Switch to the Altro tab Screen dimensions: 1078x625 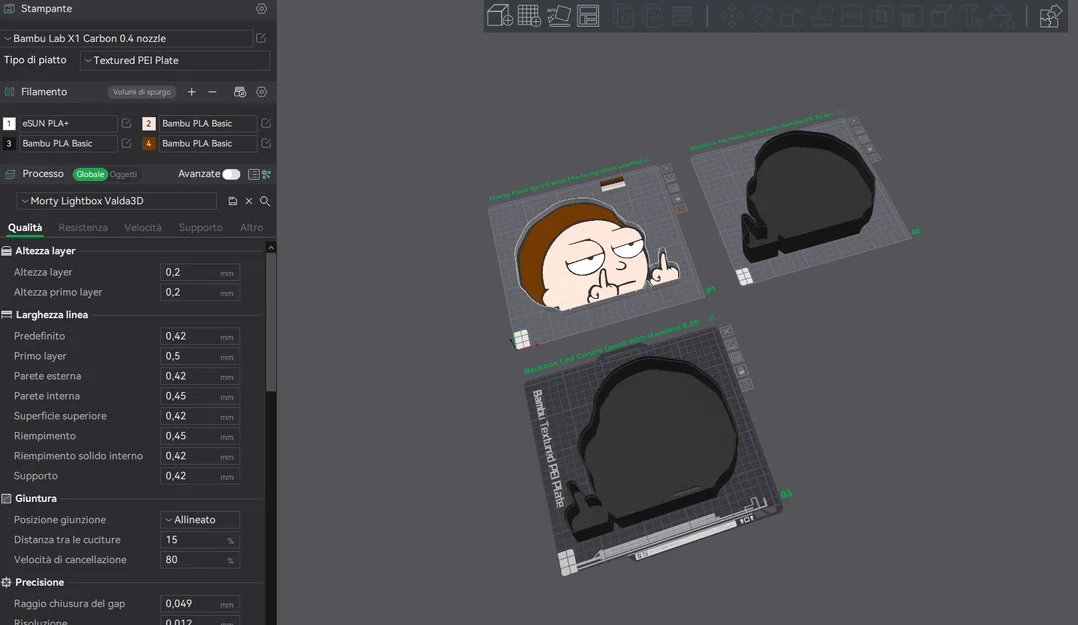click(252, 228)
